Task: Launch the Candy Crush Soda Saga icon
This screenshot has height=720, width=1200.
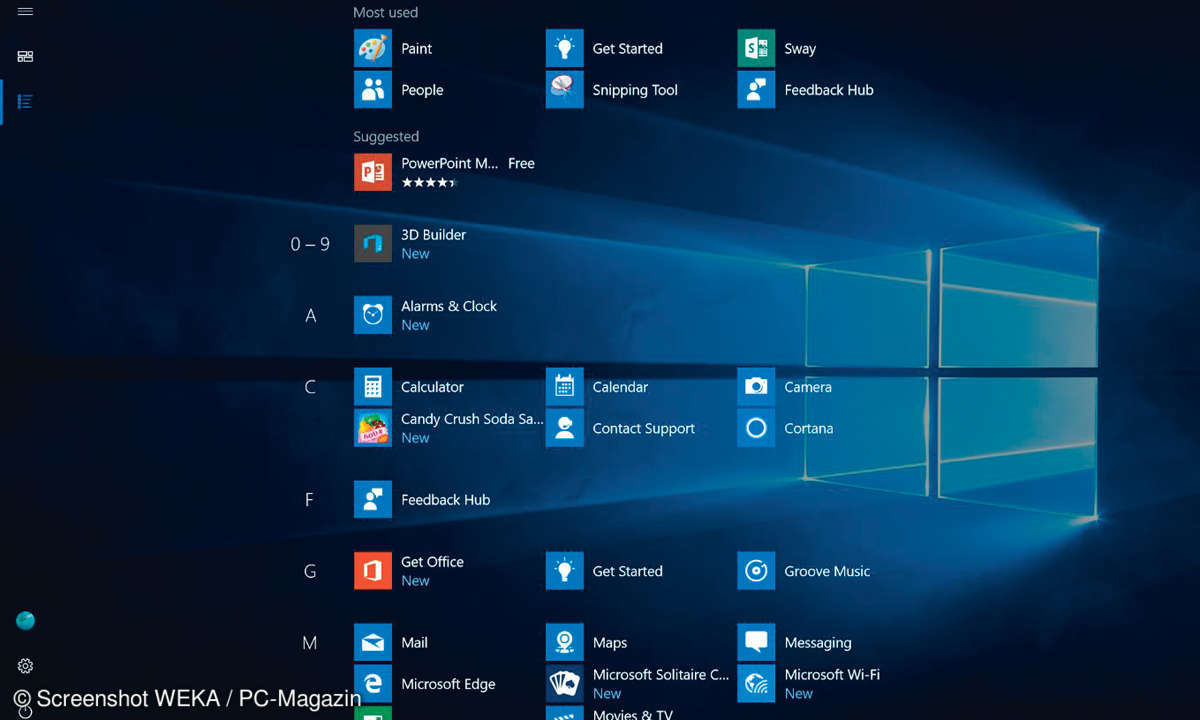Action: tap(373, 428)
